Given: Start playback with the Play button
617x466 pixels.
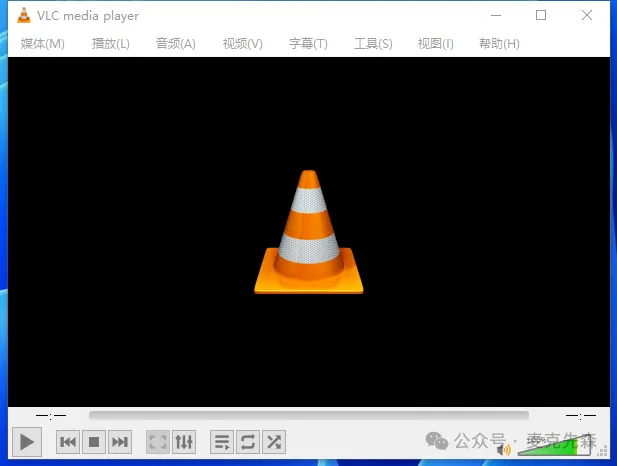Looking at the screenshot, I should (26, 442).
